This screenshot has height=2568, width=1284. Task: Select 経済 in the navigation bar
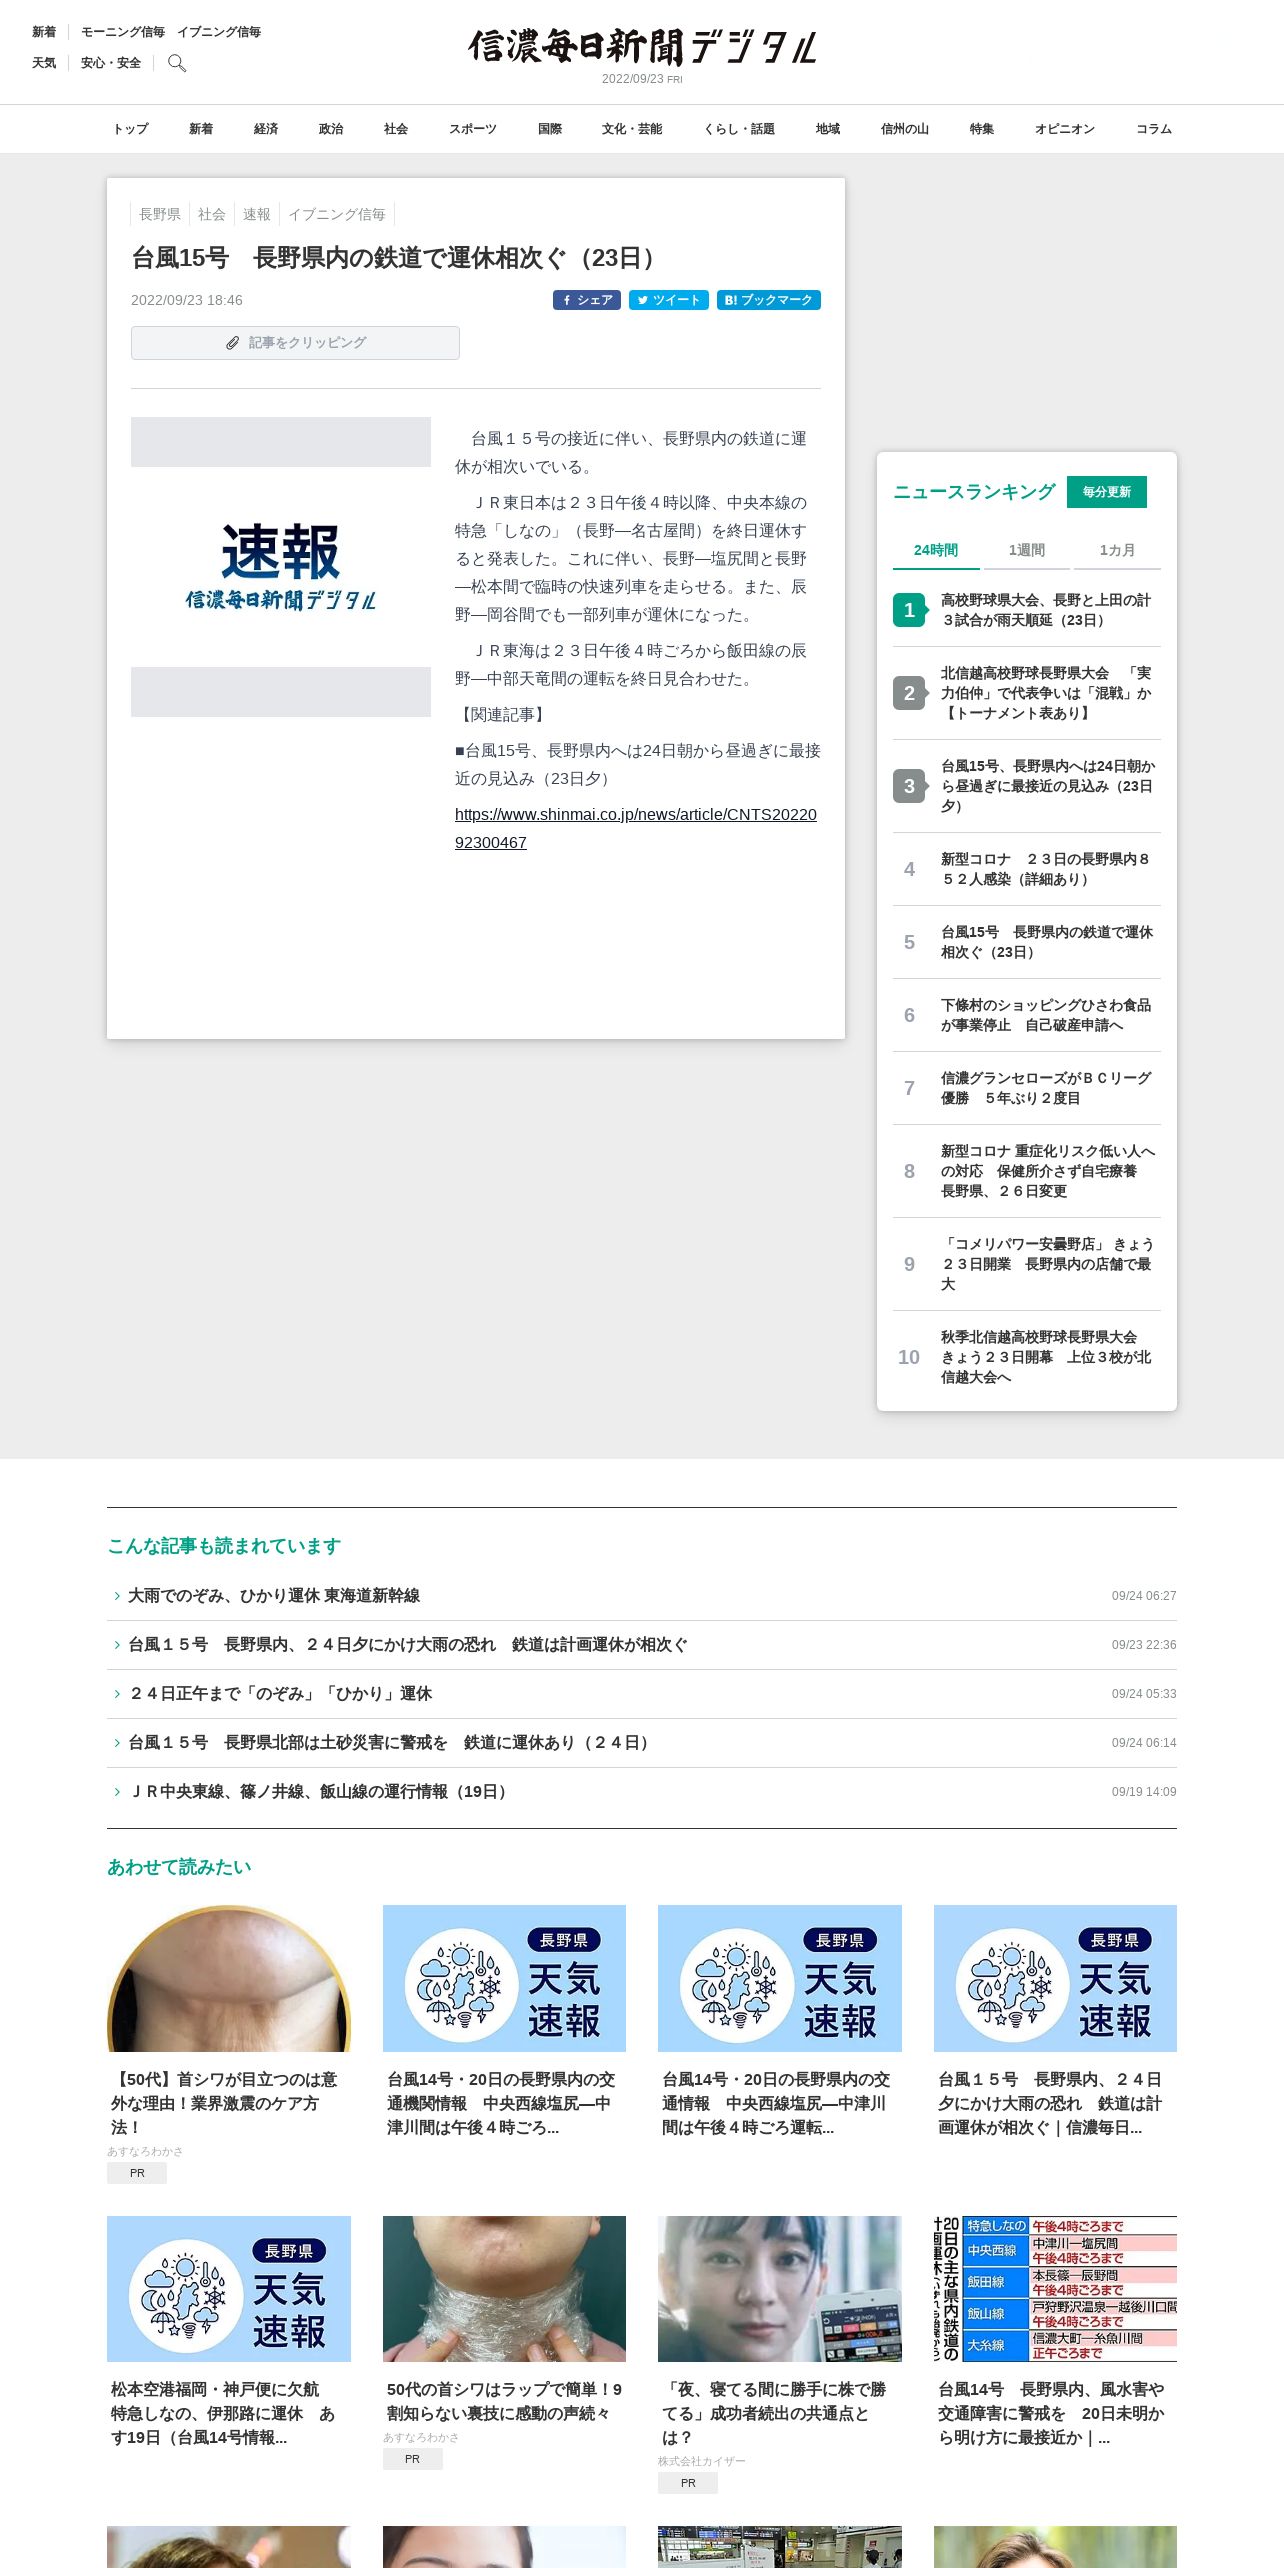(x=266, y=129)
